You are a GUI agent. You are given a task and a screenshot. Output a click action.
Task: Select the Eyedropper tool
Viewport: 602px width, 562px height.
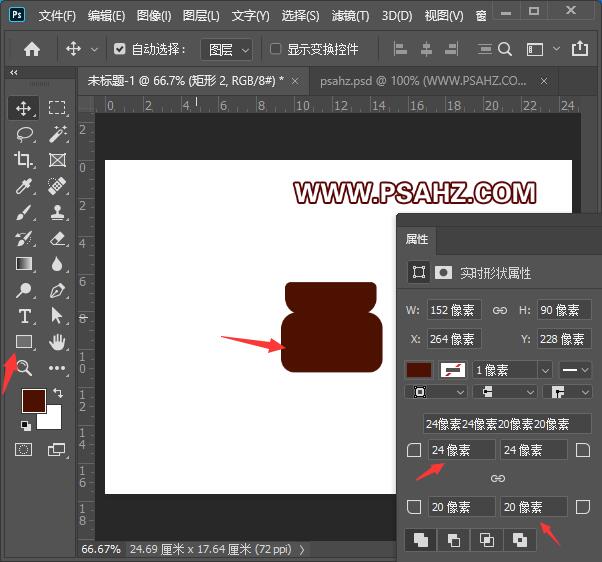(24, 187)
